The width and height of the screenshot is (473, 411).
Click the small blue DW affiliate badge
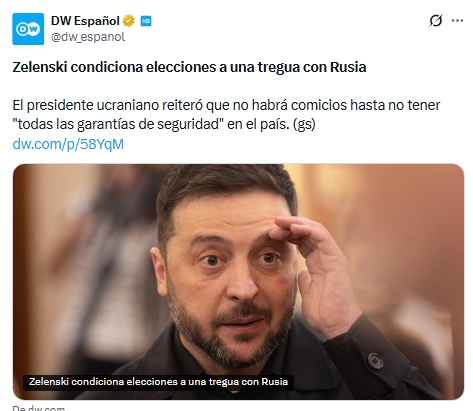(146, 21)
